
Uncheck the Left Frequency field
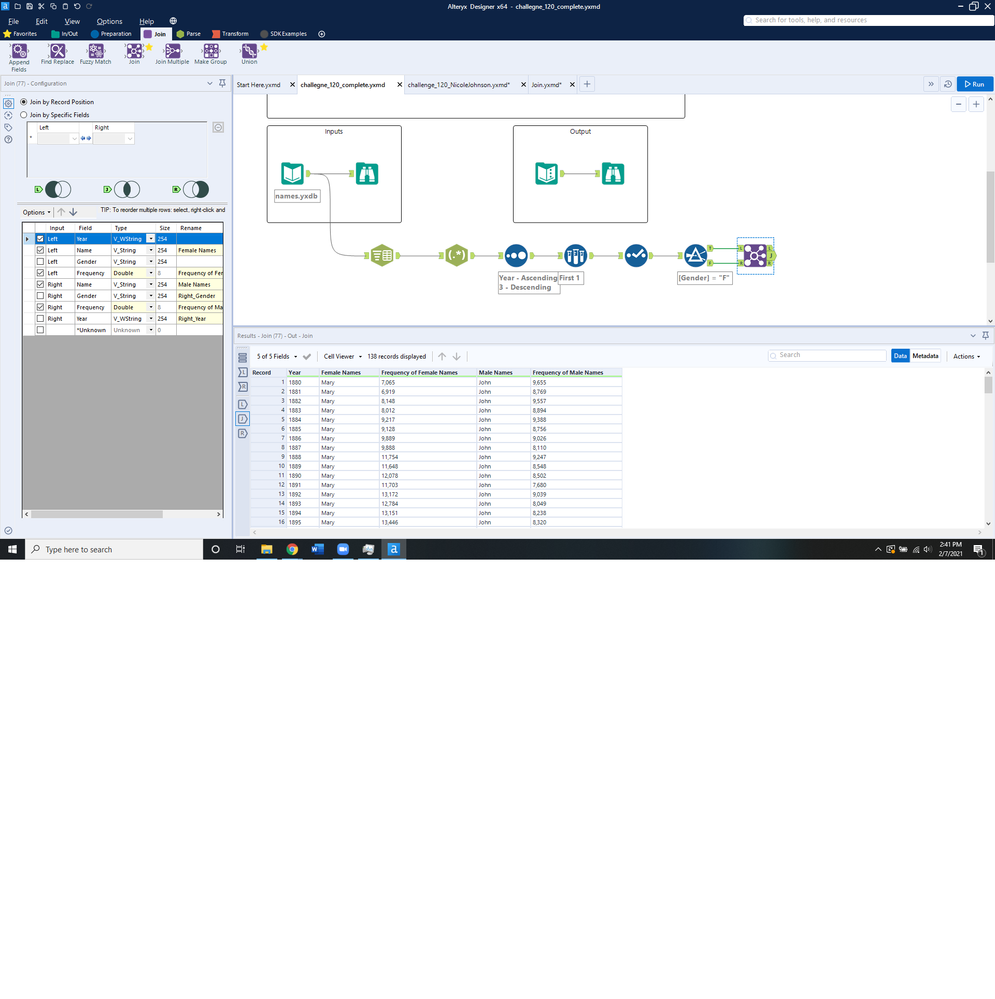tap(40, 273)
